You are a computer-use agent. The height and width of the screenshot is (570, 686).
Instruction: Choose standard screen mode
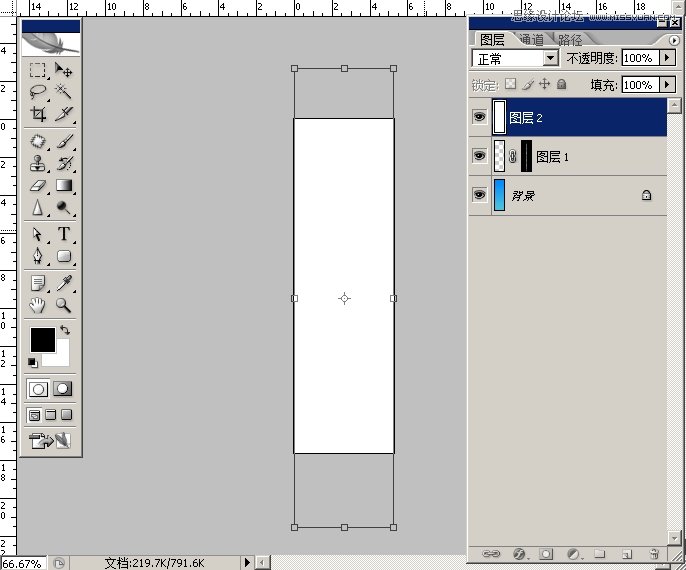tap(34, 415)
